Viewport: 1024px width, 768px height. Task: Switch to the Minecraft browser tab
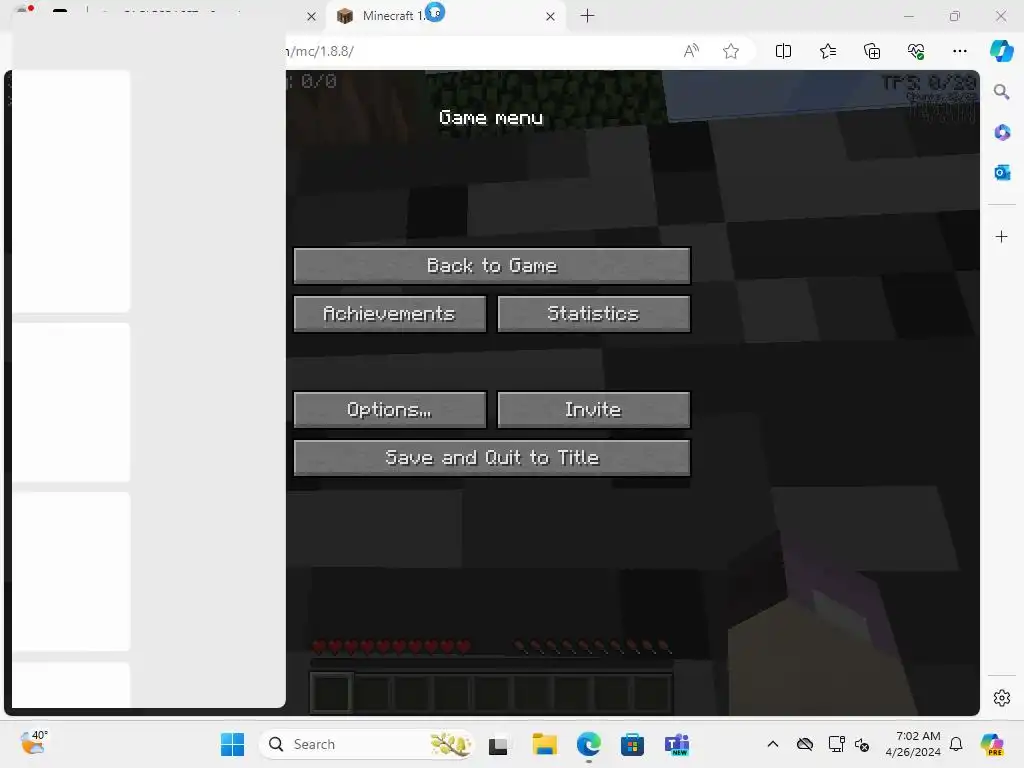point(444,16)
